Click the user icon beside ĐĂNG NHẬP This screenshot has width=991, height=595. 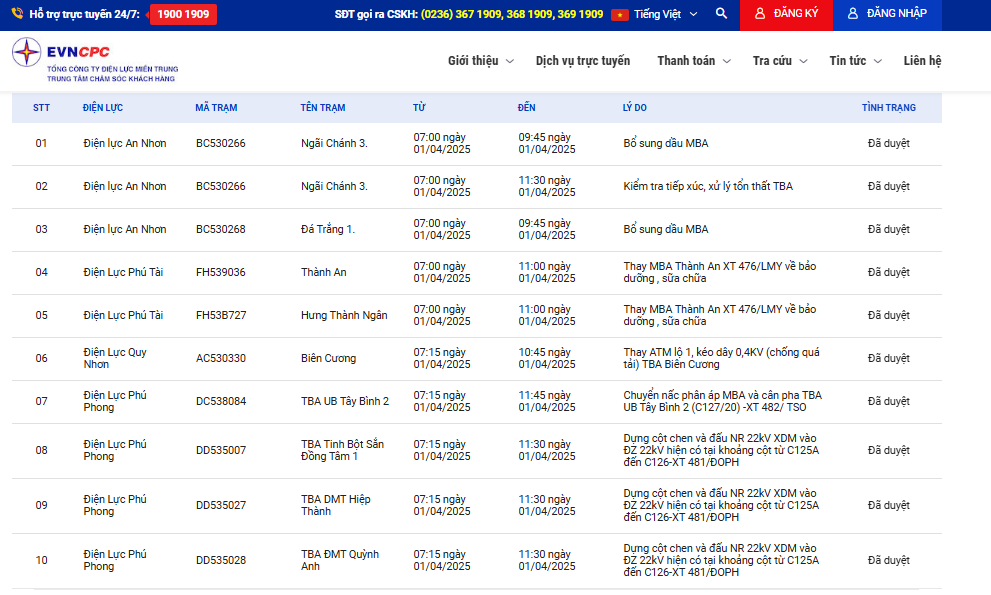tap(853, 14)
